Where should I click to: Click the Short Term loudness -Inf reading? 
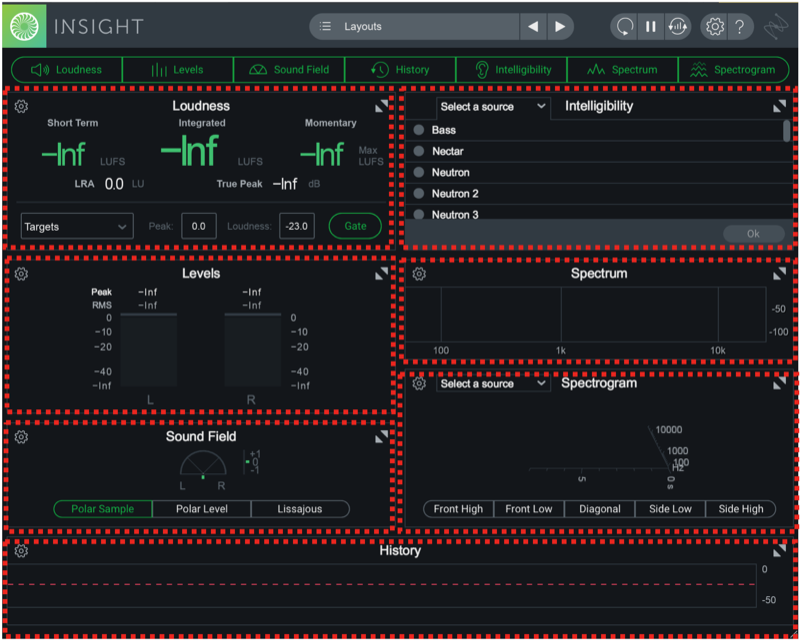click(x=63, y=154)
